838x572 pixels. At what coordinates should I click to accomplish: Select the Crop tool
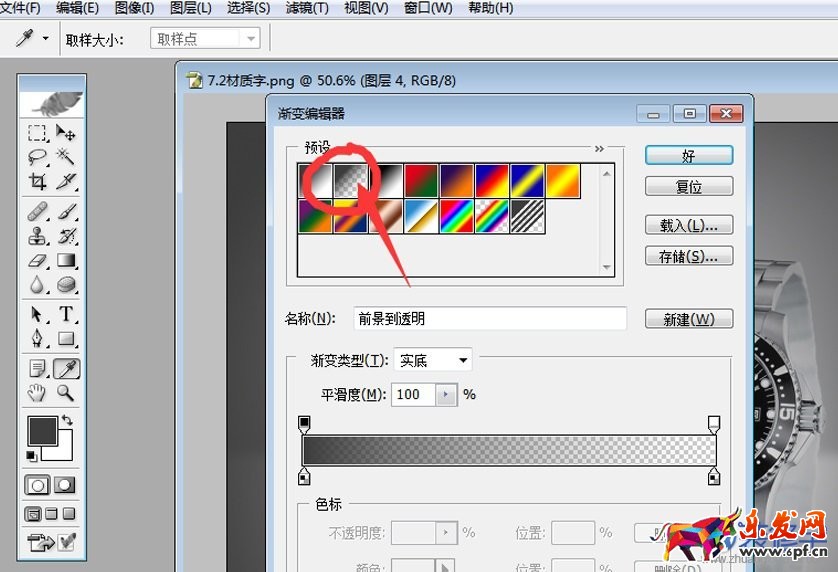tap(38, 182)
